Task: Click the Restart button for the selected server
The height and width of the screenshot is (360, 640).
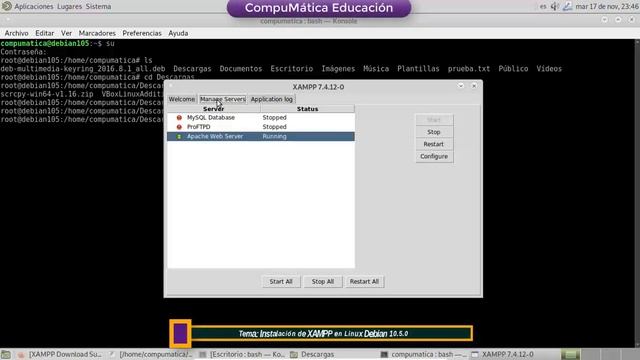Action: [434, 144]
